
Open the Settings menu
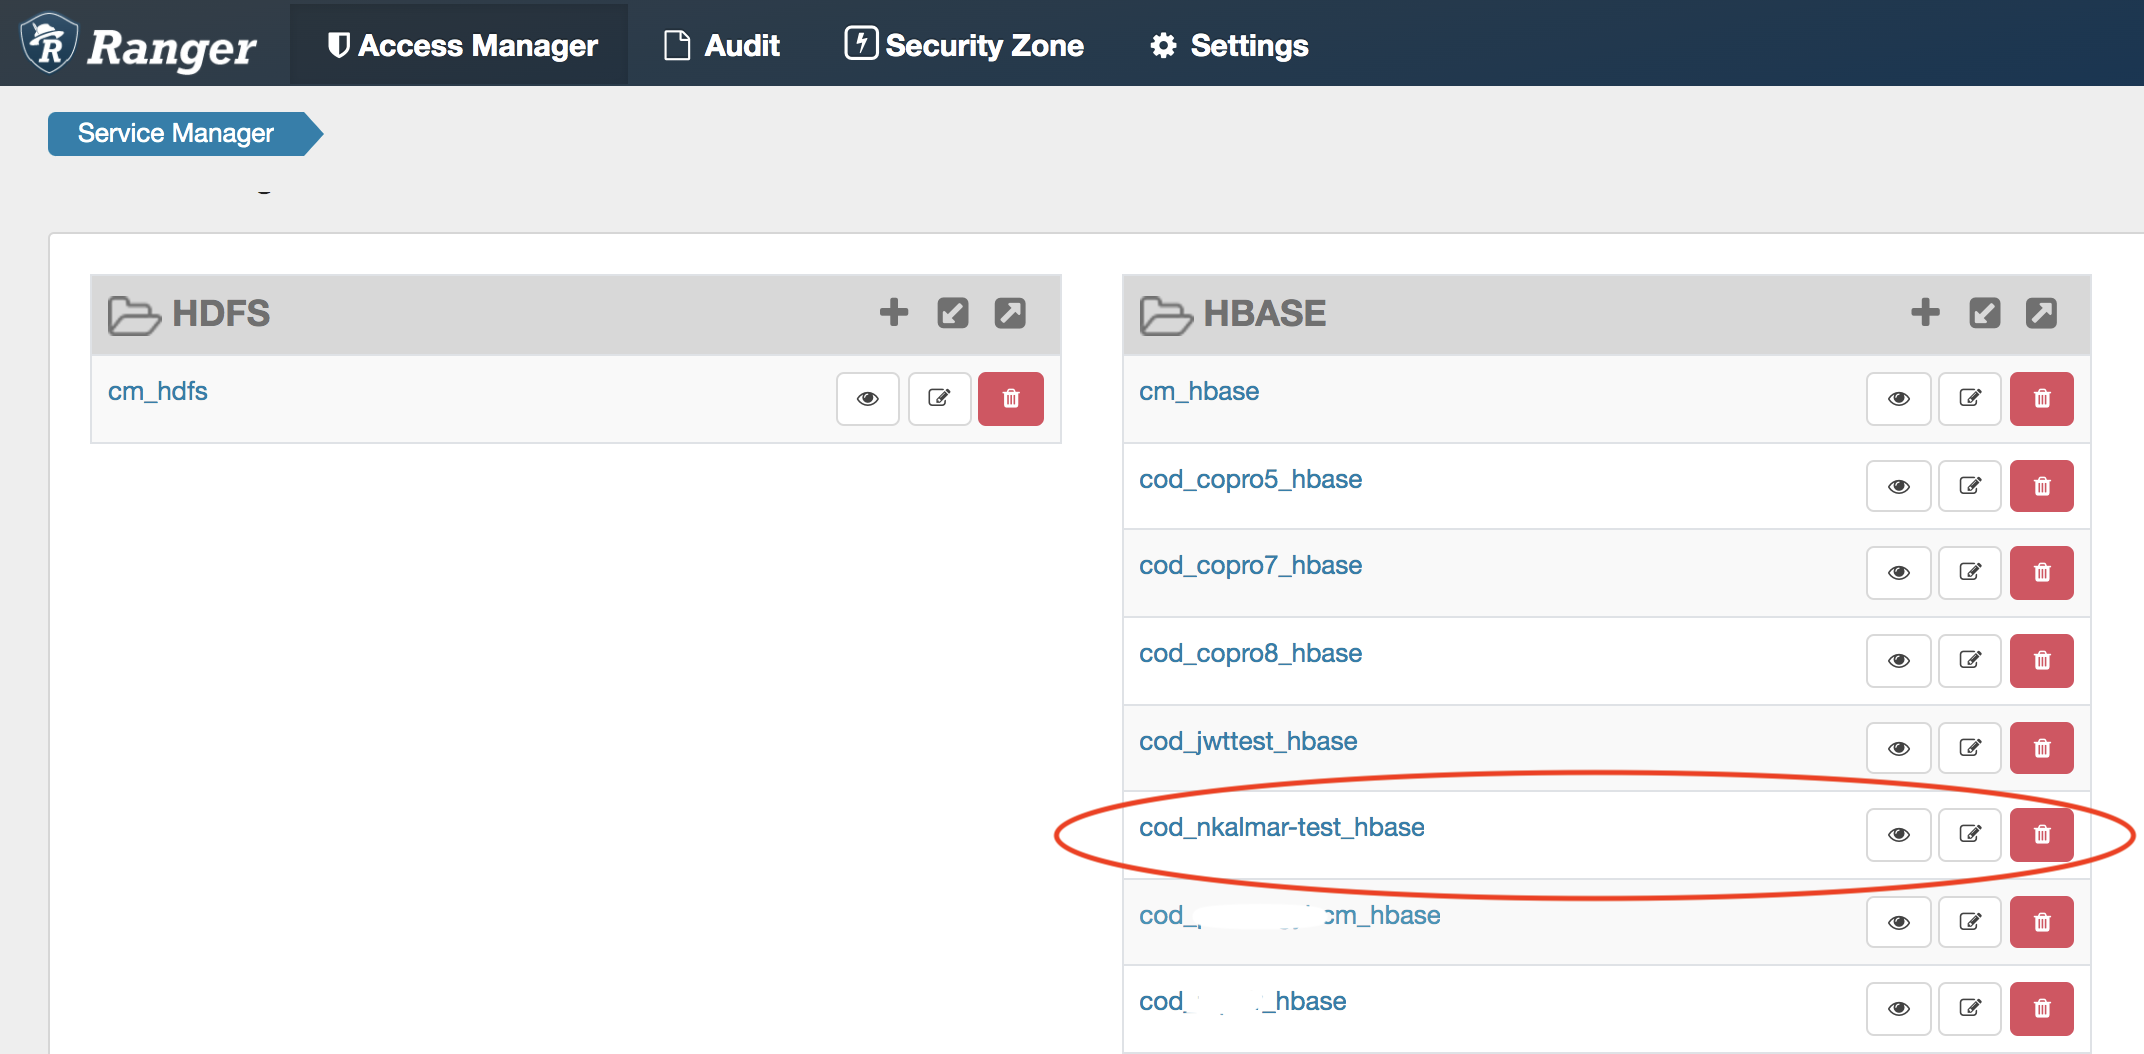(x=1229, y=45)
